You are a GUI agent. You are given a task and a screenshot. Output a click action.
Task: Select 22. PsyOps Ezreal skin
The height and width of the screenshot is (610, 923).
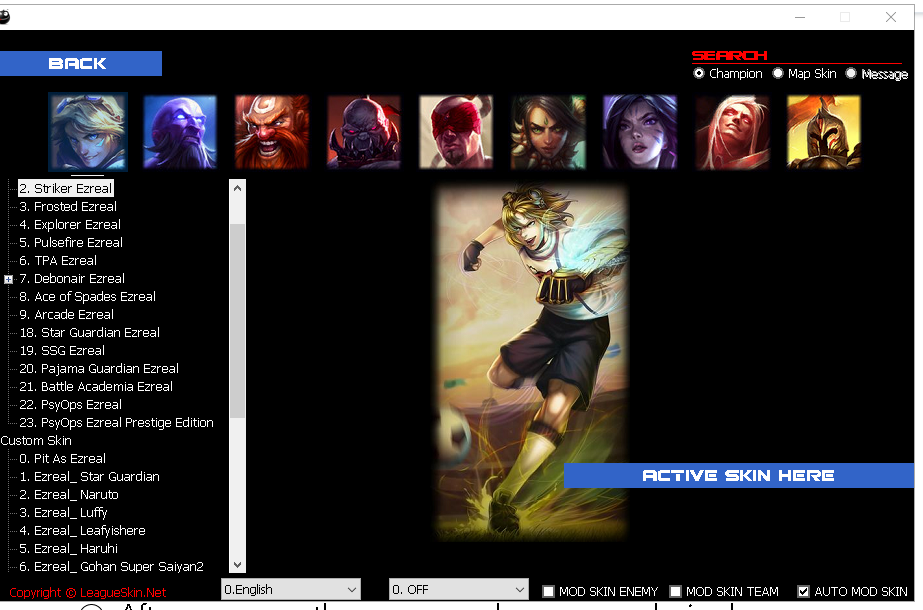(70, 405)
